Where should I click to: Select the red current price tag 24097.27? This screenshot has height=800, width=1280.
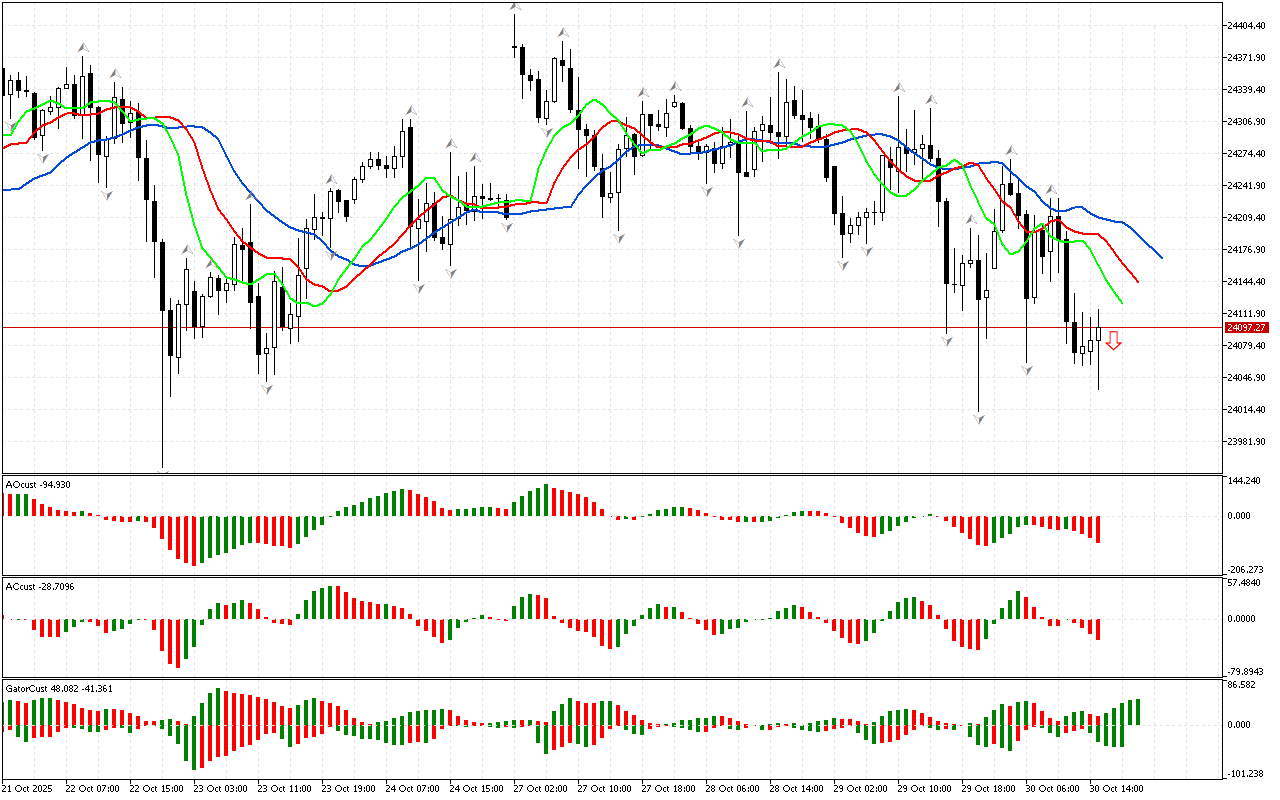pyautogui.click(x=1246, y=328)
